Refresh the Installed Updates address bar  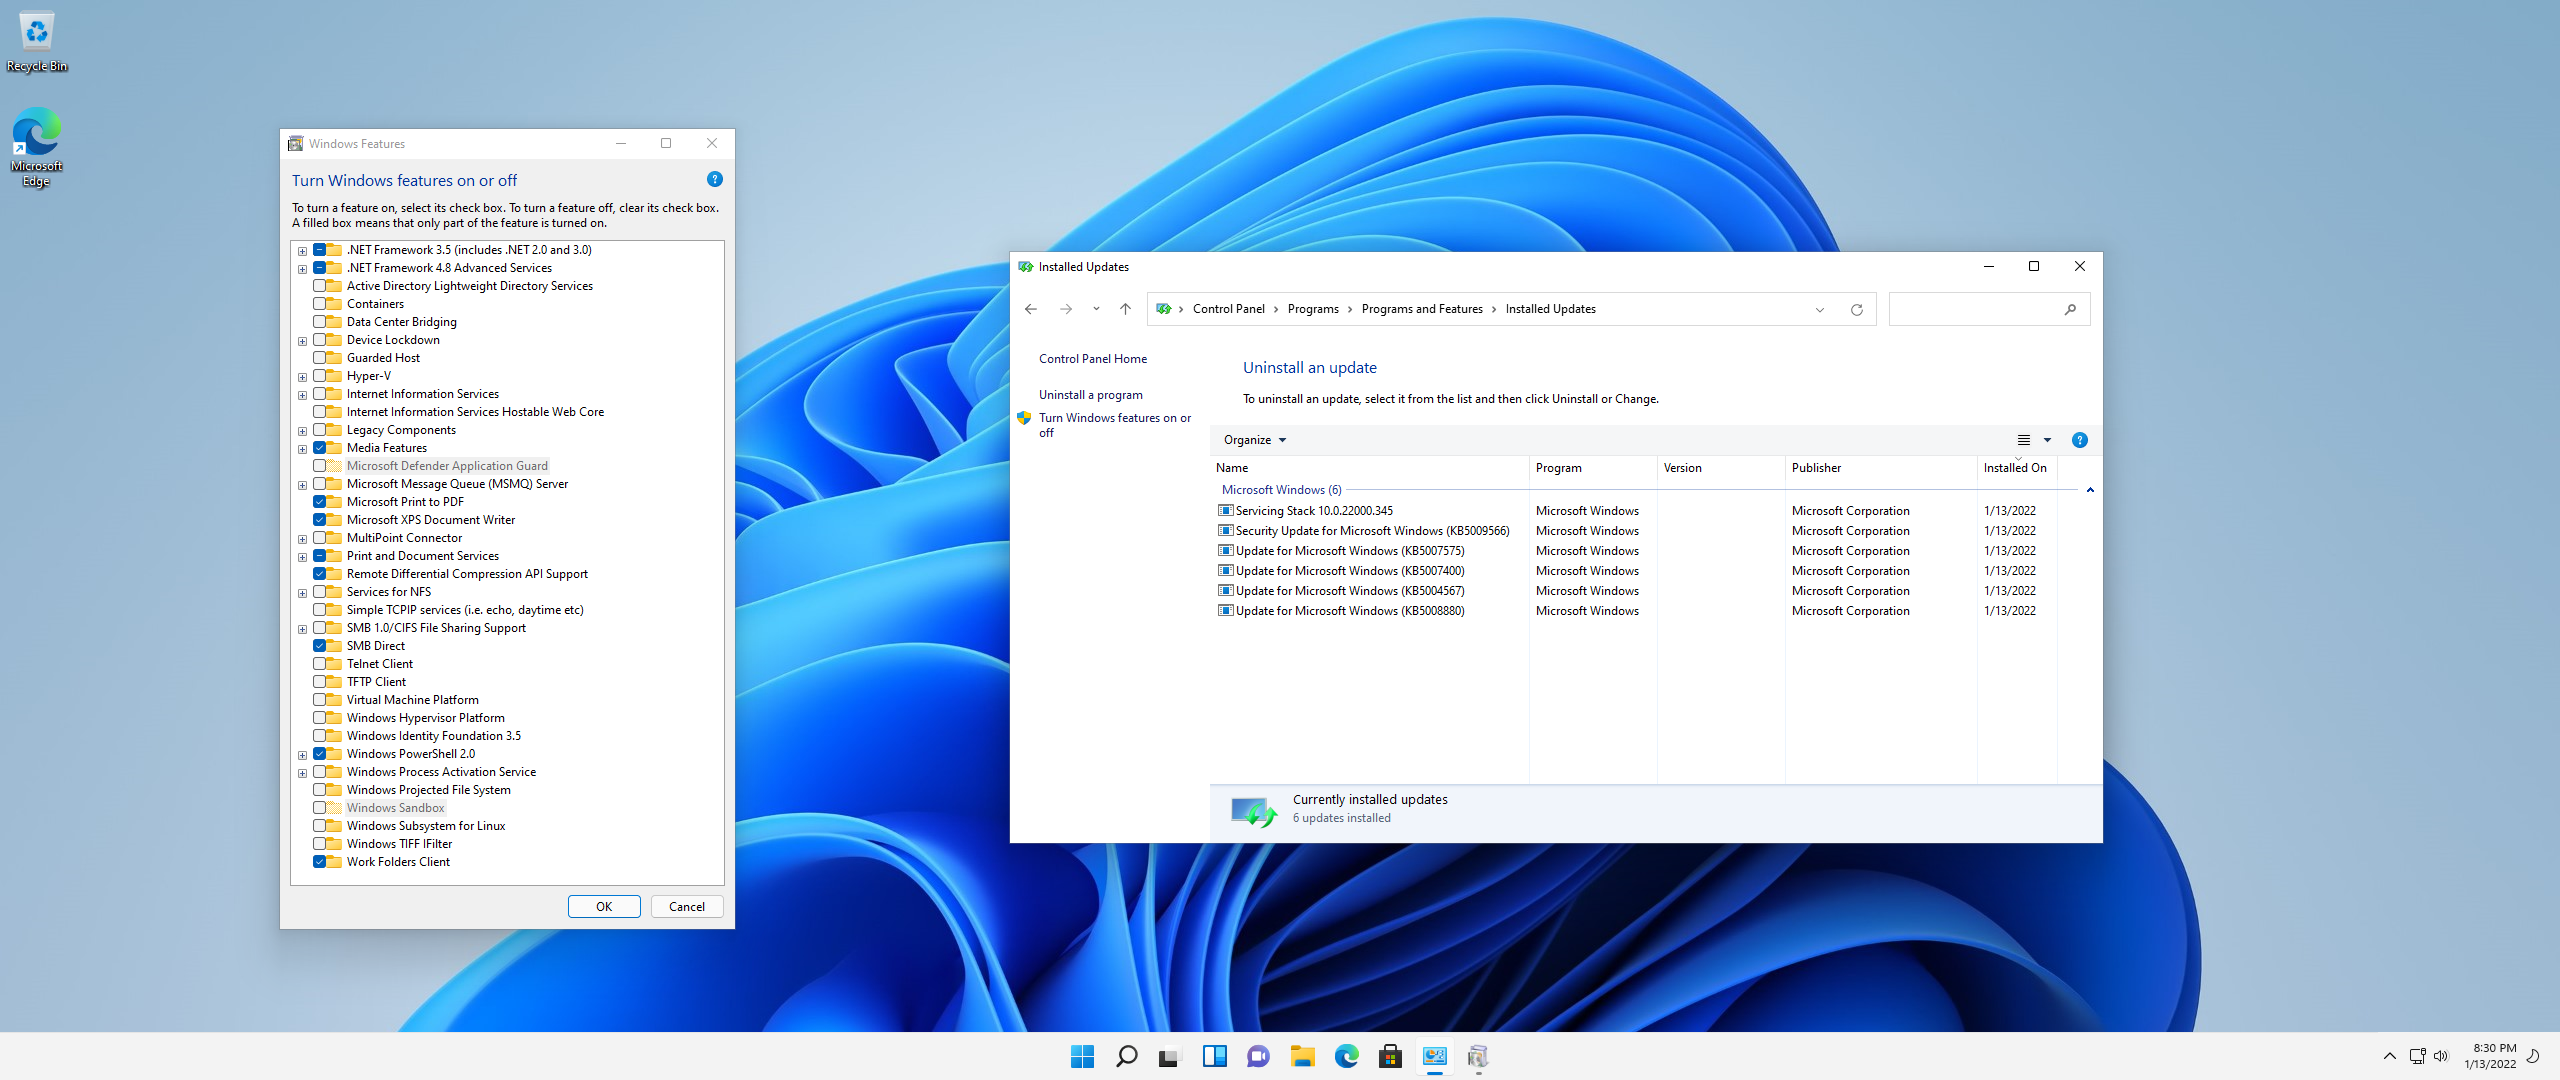[1857, 310]
